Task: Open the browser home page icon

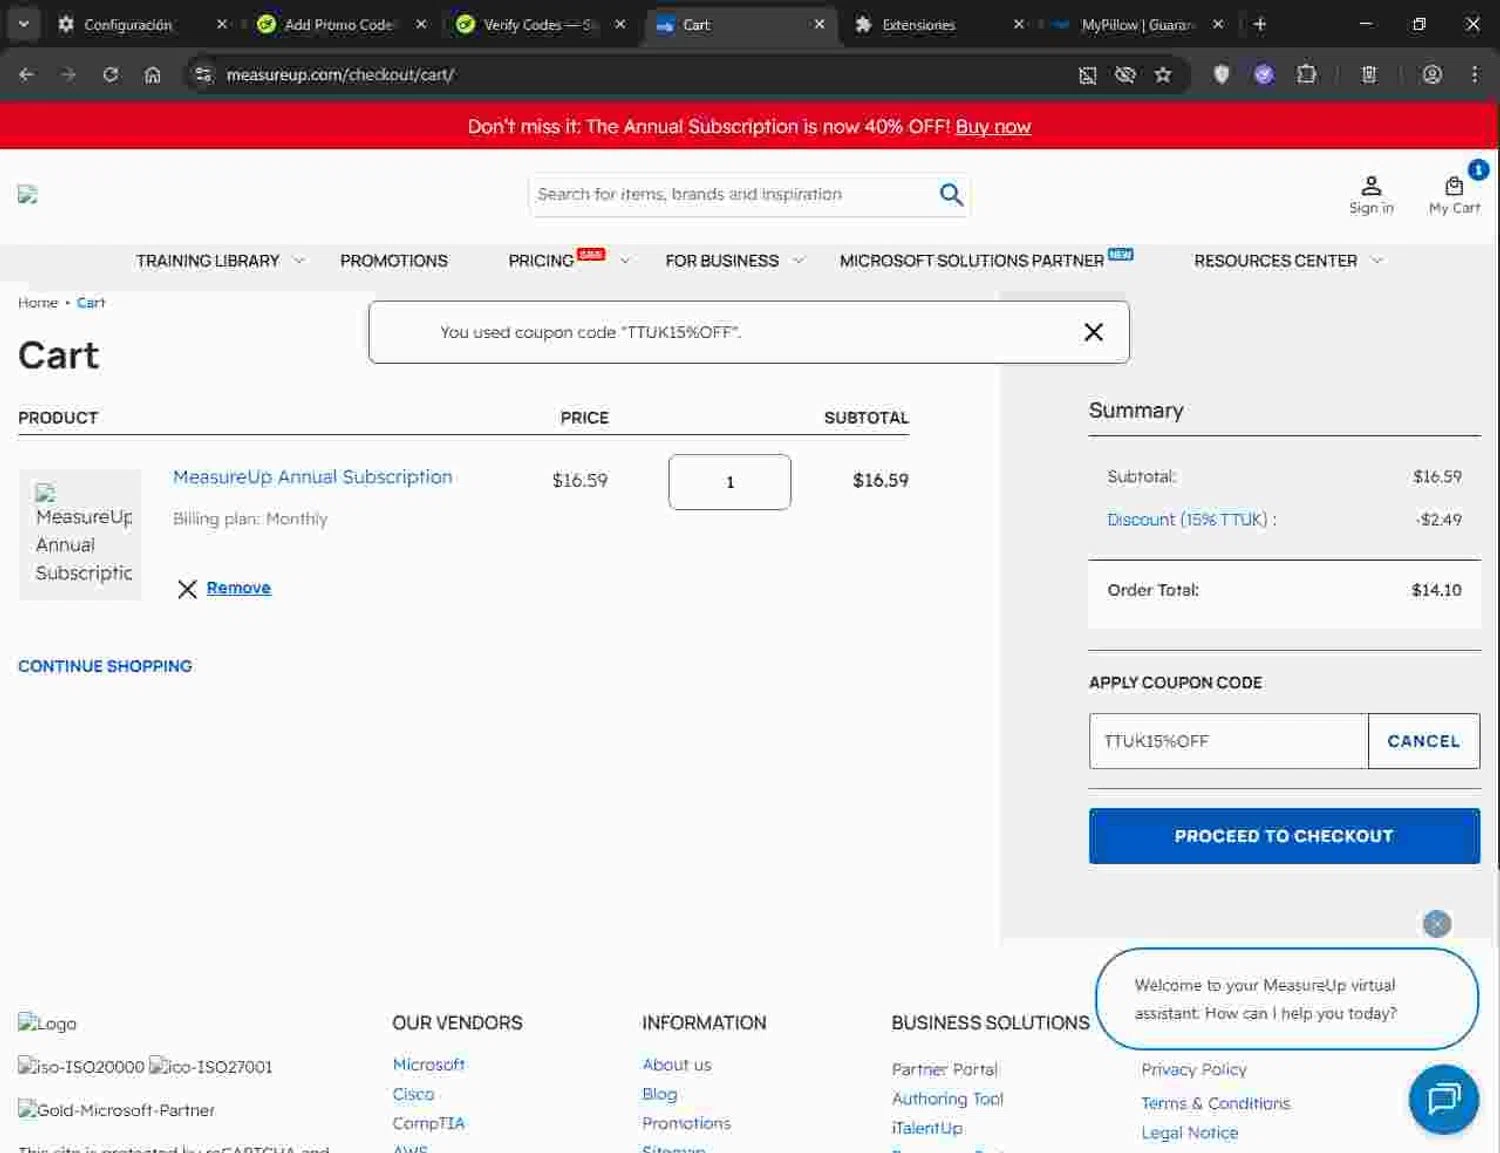Action: click(x=152, y=74)
